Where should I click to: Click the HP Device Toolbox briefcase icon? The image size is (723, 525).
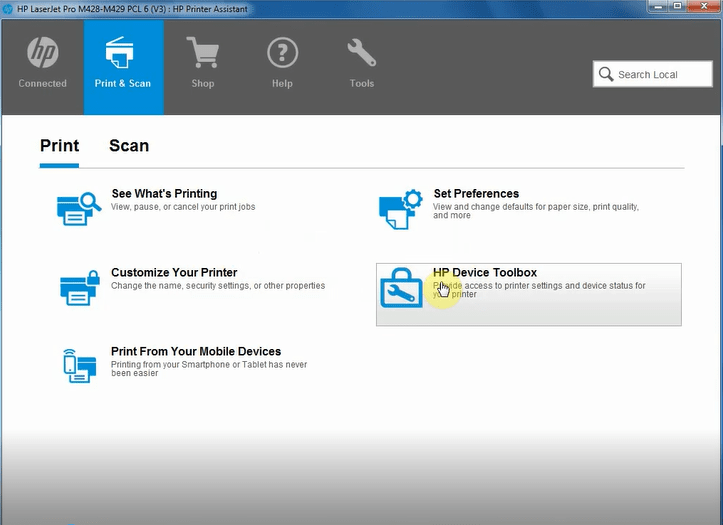coord(402,288)
